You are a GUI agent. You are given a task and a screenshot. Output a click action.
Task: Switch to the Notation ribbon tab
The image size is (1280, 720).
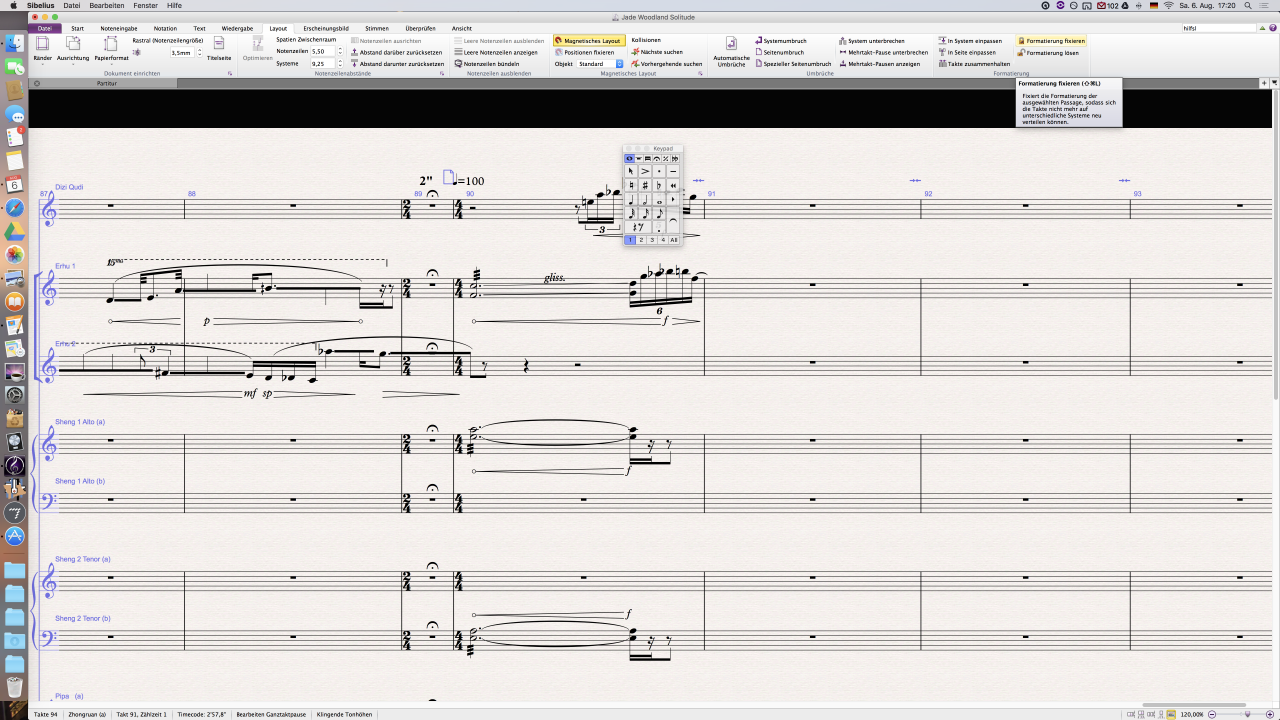(x=165, y=28)
